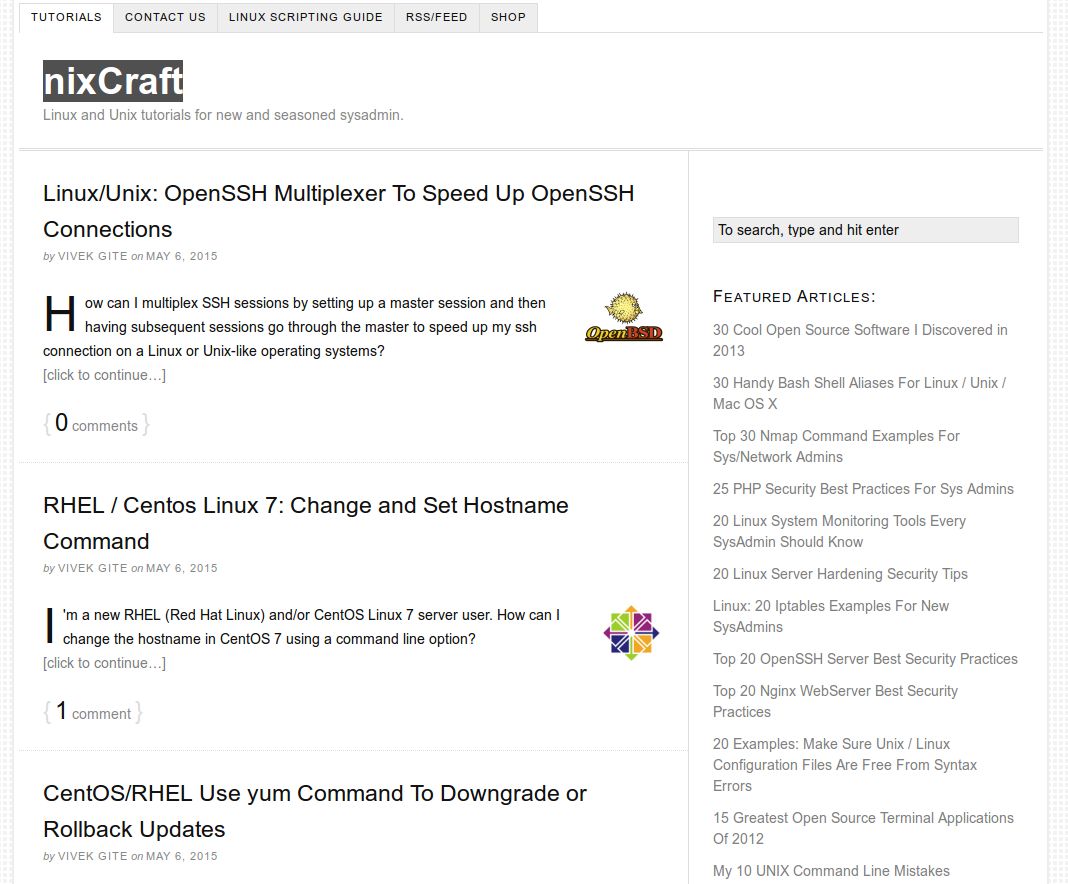
Task: View 0 comments on the OpenSSH post
Action: coord(96,424)
